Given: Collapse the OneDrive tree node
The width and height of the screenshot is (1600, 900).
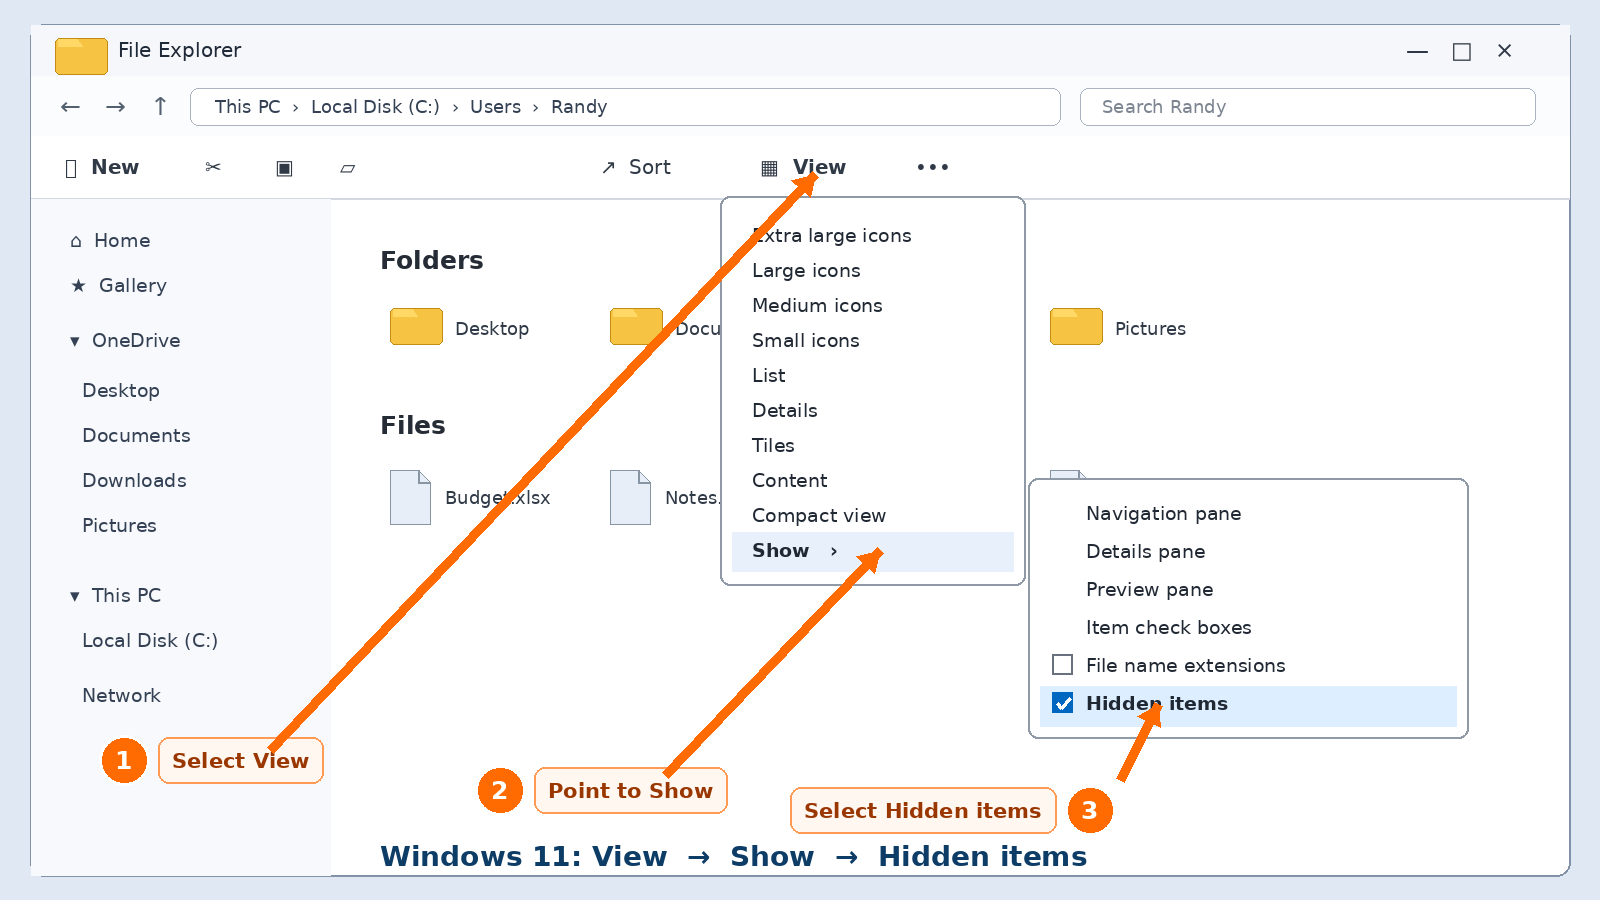Looking at the screenshot, I should coord(74,341).
